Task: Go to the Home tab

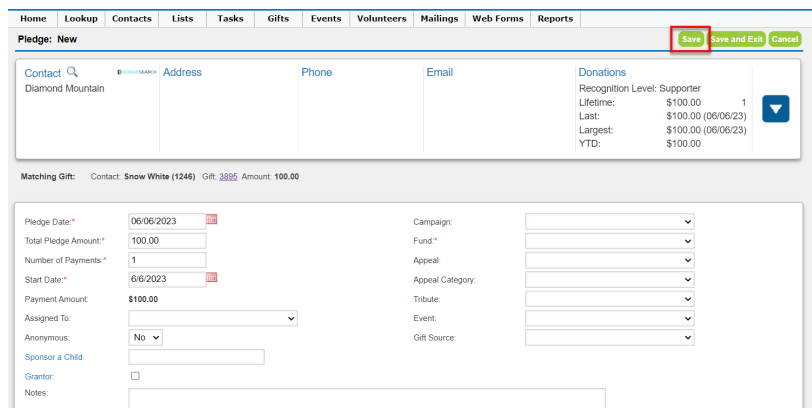Action: (33, 19)
